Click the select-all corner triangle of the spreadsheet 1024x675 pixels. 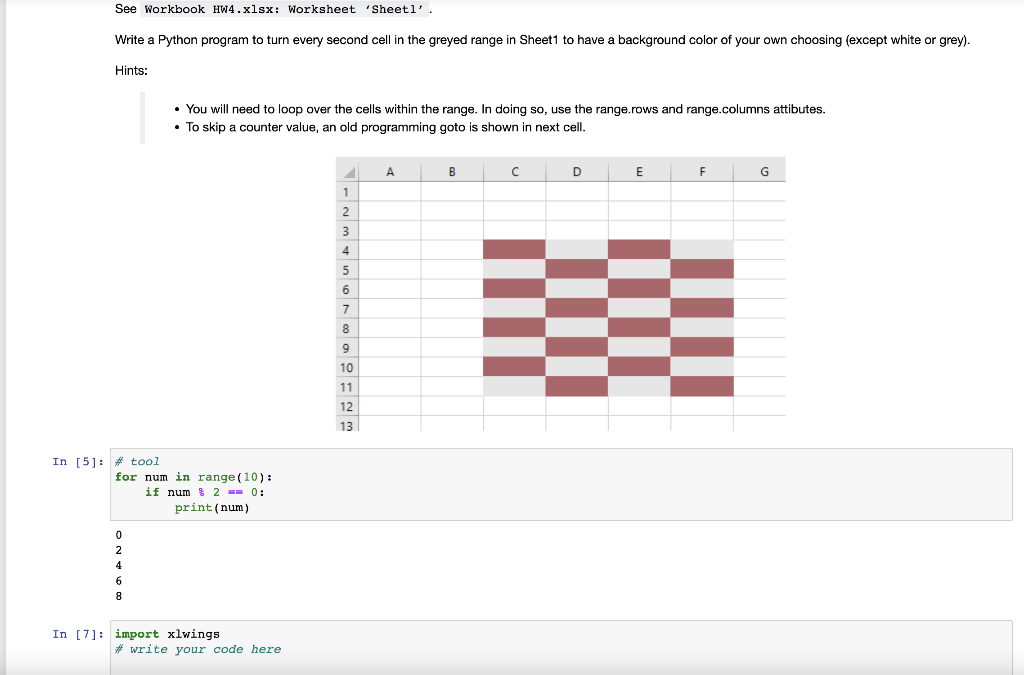[347, 170]
